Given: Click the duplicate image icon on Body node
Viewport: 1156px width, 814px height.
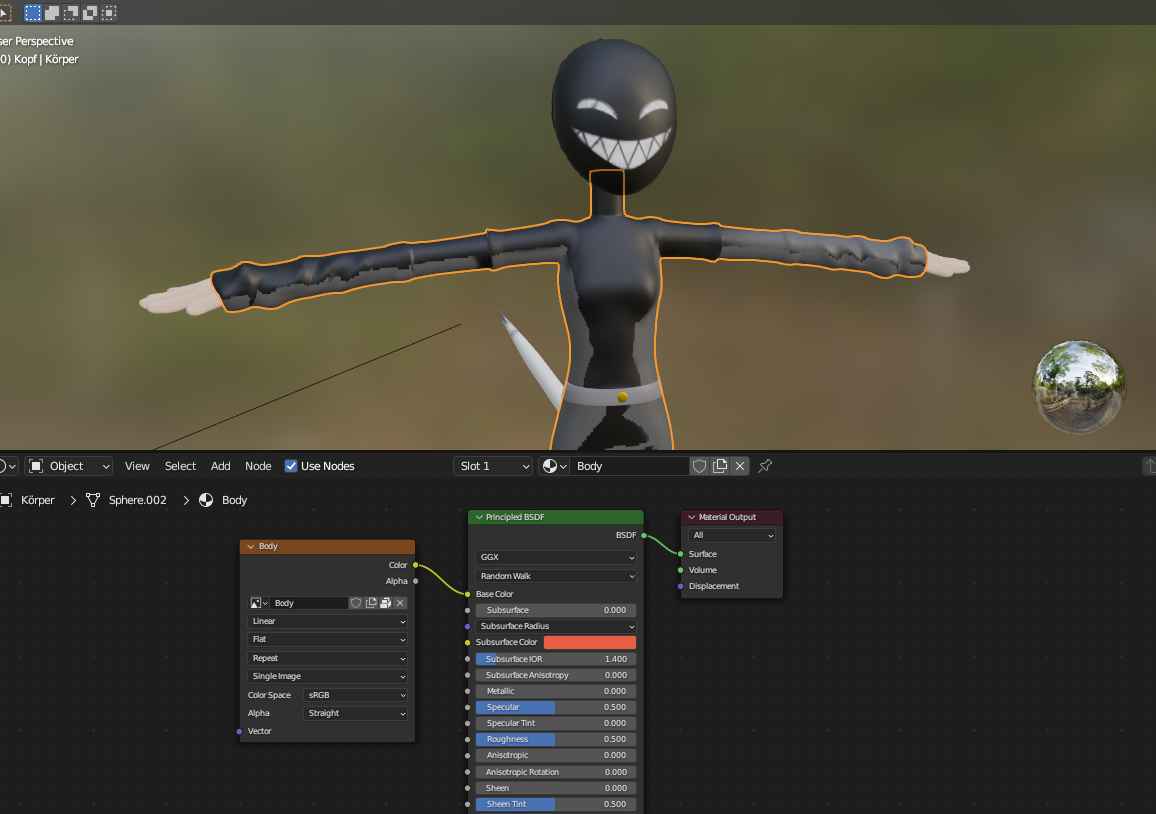Looking at the screenshot, I should [371, 602].
